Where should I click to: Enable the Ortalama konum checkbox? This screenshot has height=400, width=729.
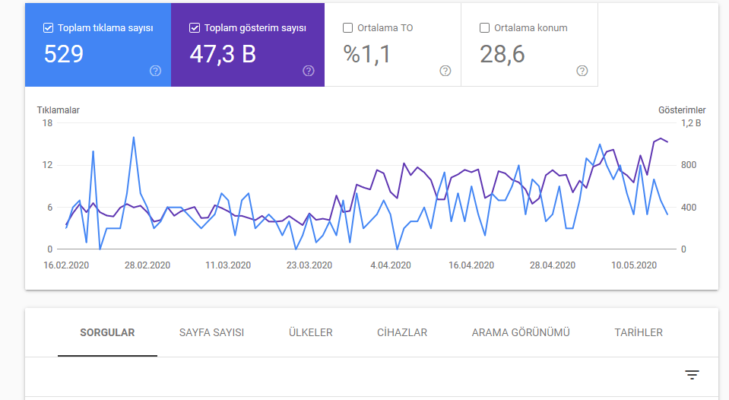click(x=485, y=28)
